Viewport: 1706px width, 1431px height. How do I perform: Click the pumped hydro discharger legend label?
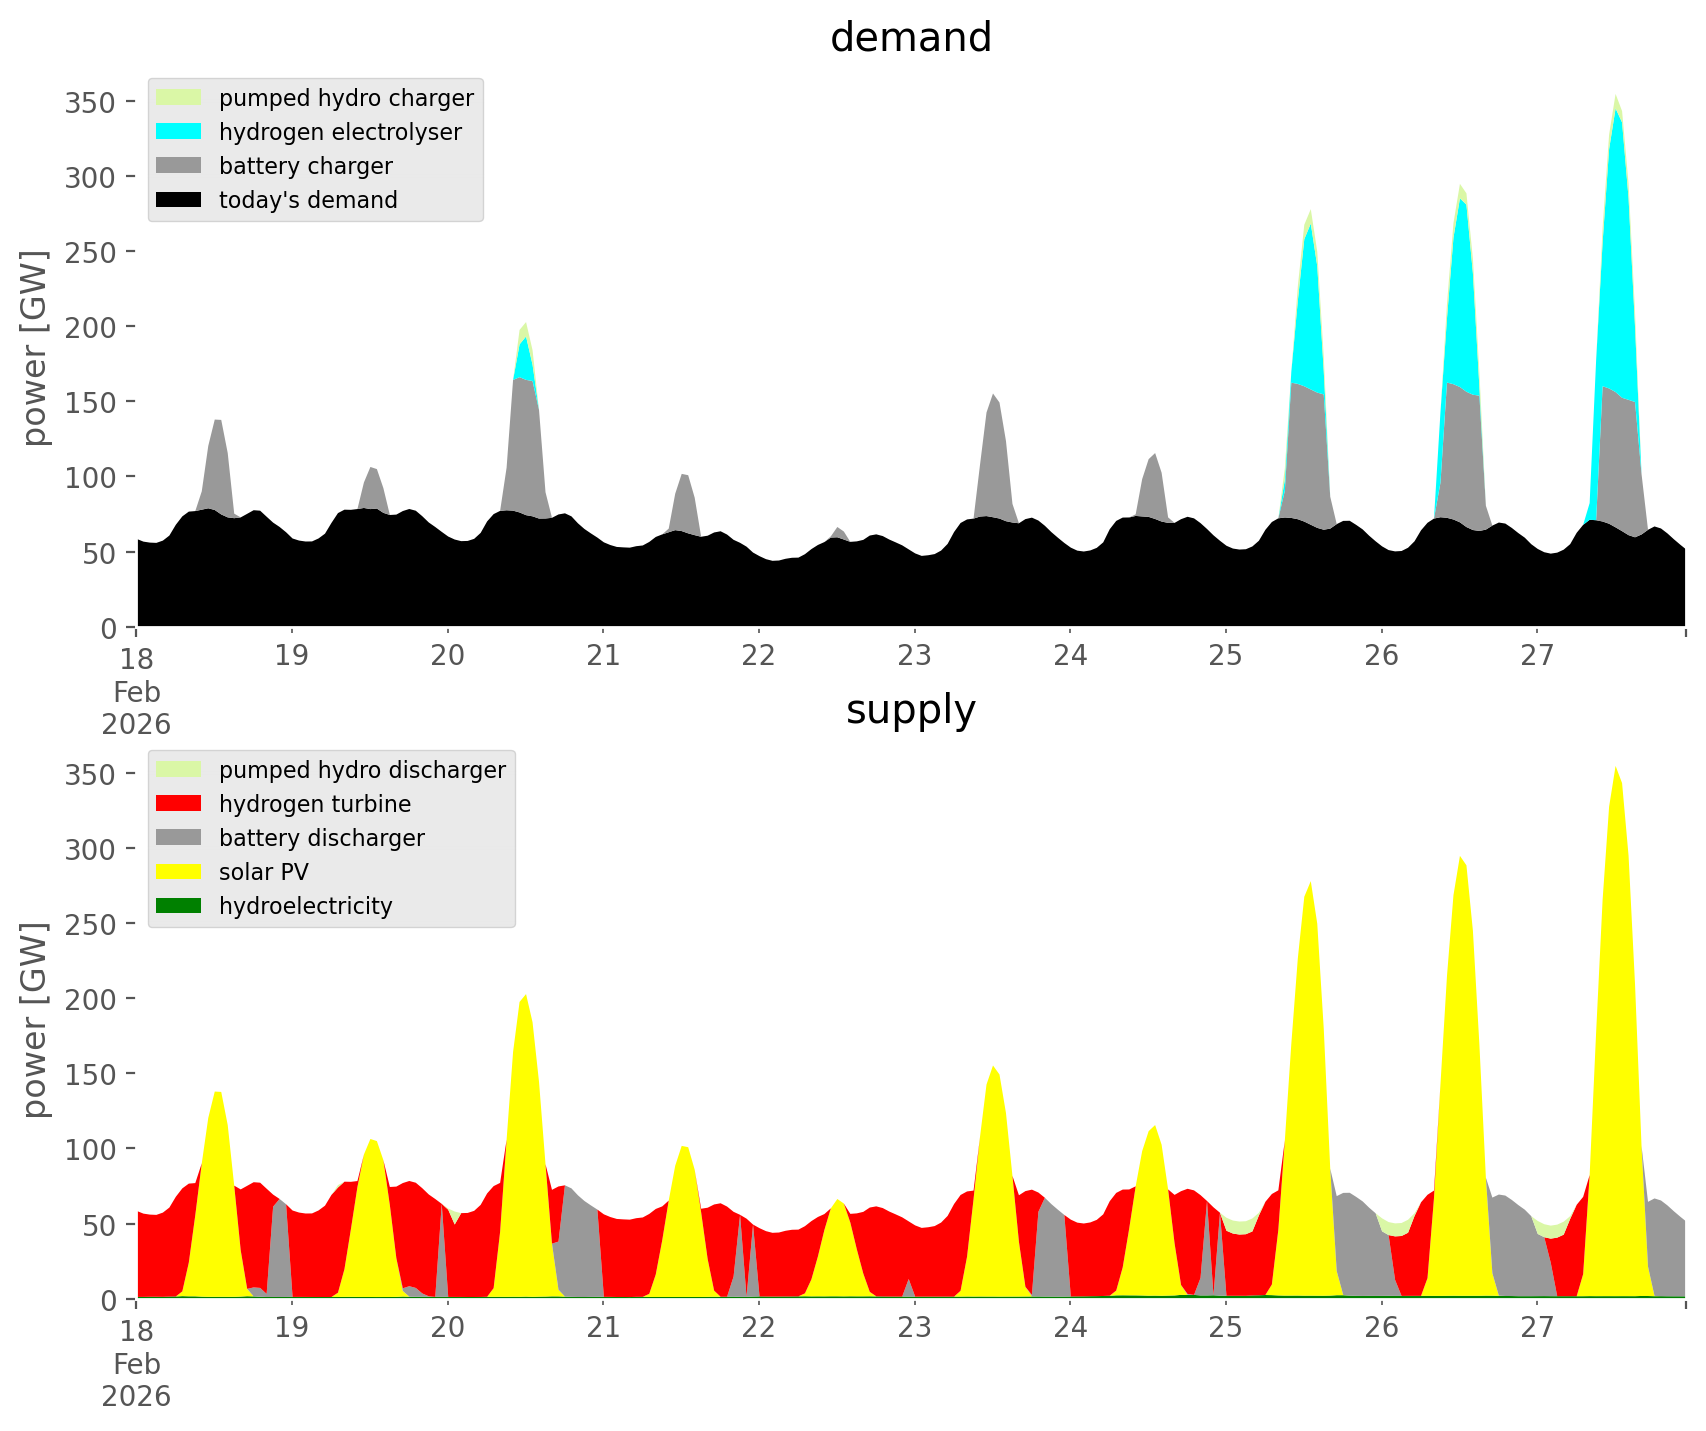[x=362, y=770]
